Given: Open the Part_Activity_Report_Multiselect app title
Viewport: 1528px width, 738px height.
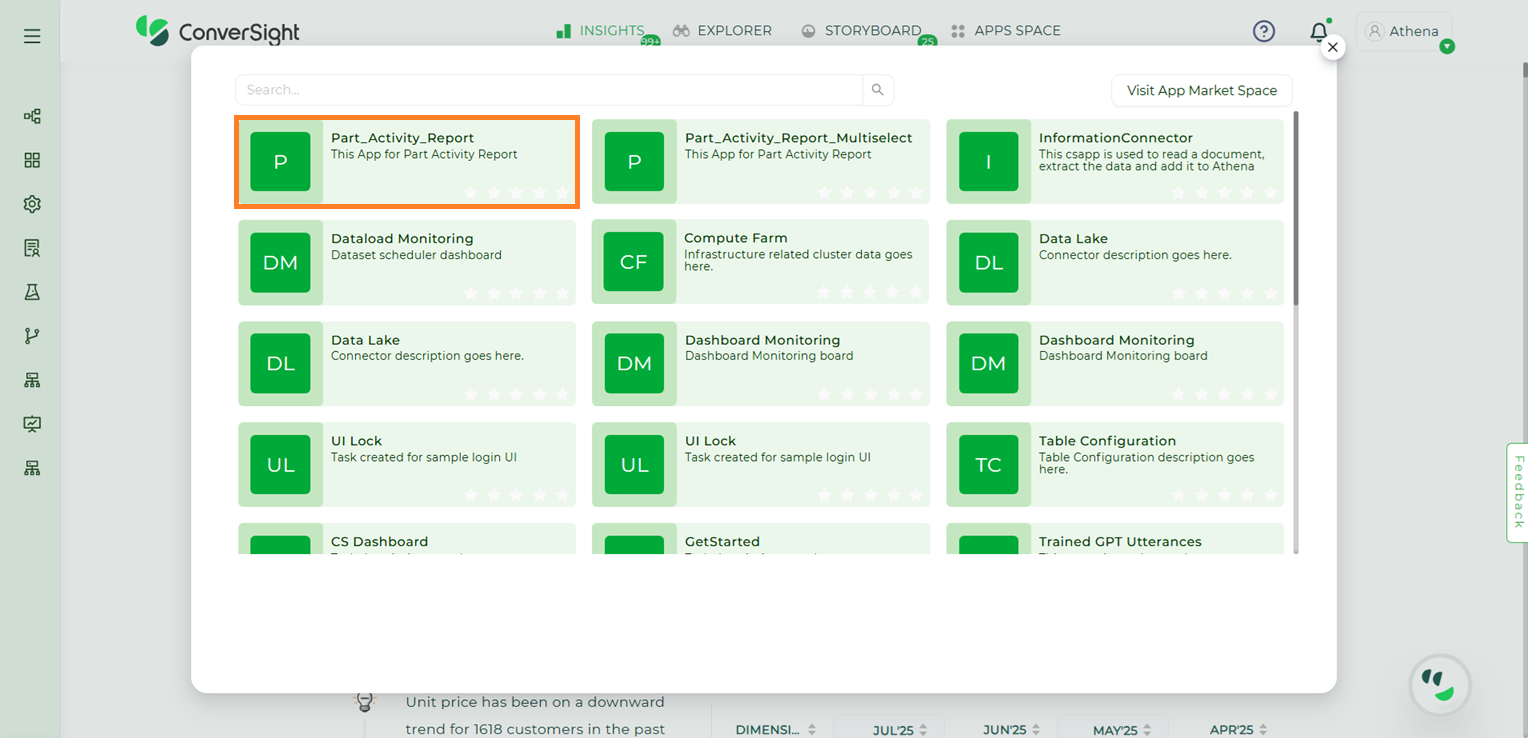Looking at the screenshot, I should [x=798, y=138].
